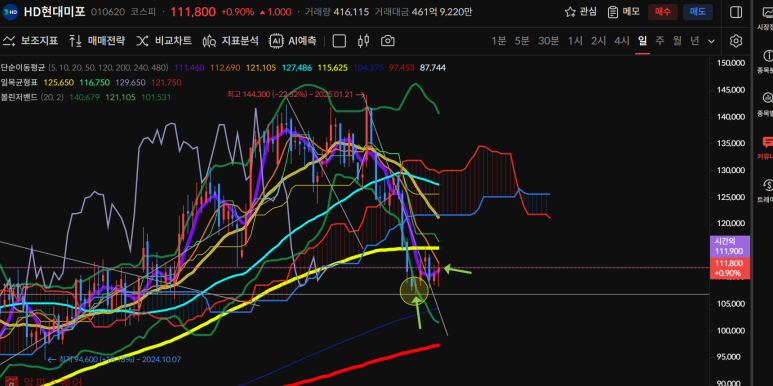
Task: Click Bollinger lower value 101,531
Action: 156,97
